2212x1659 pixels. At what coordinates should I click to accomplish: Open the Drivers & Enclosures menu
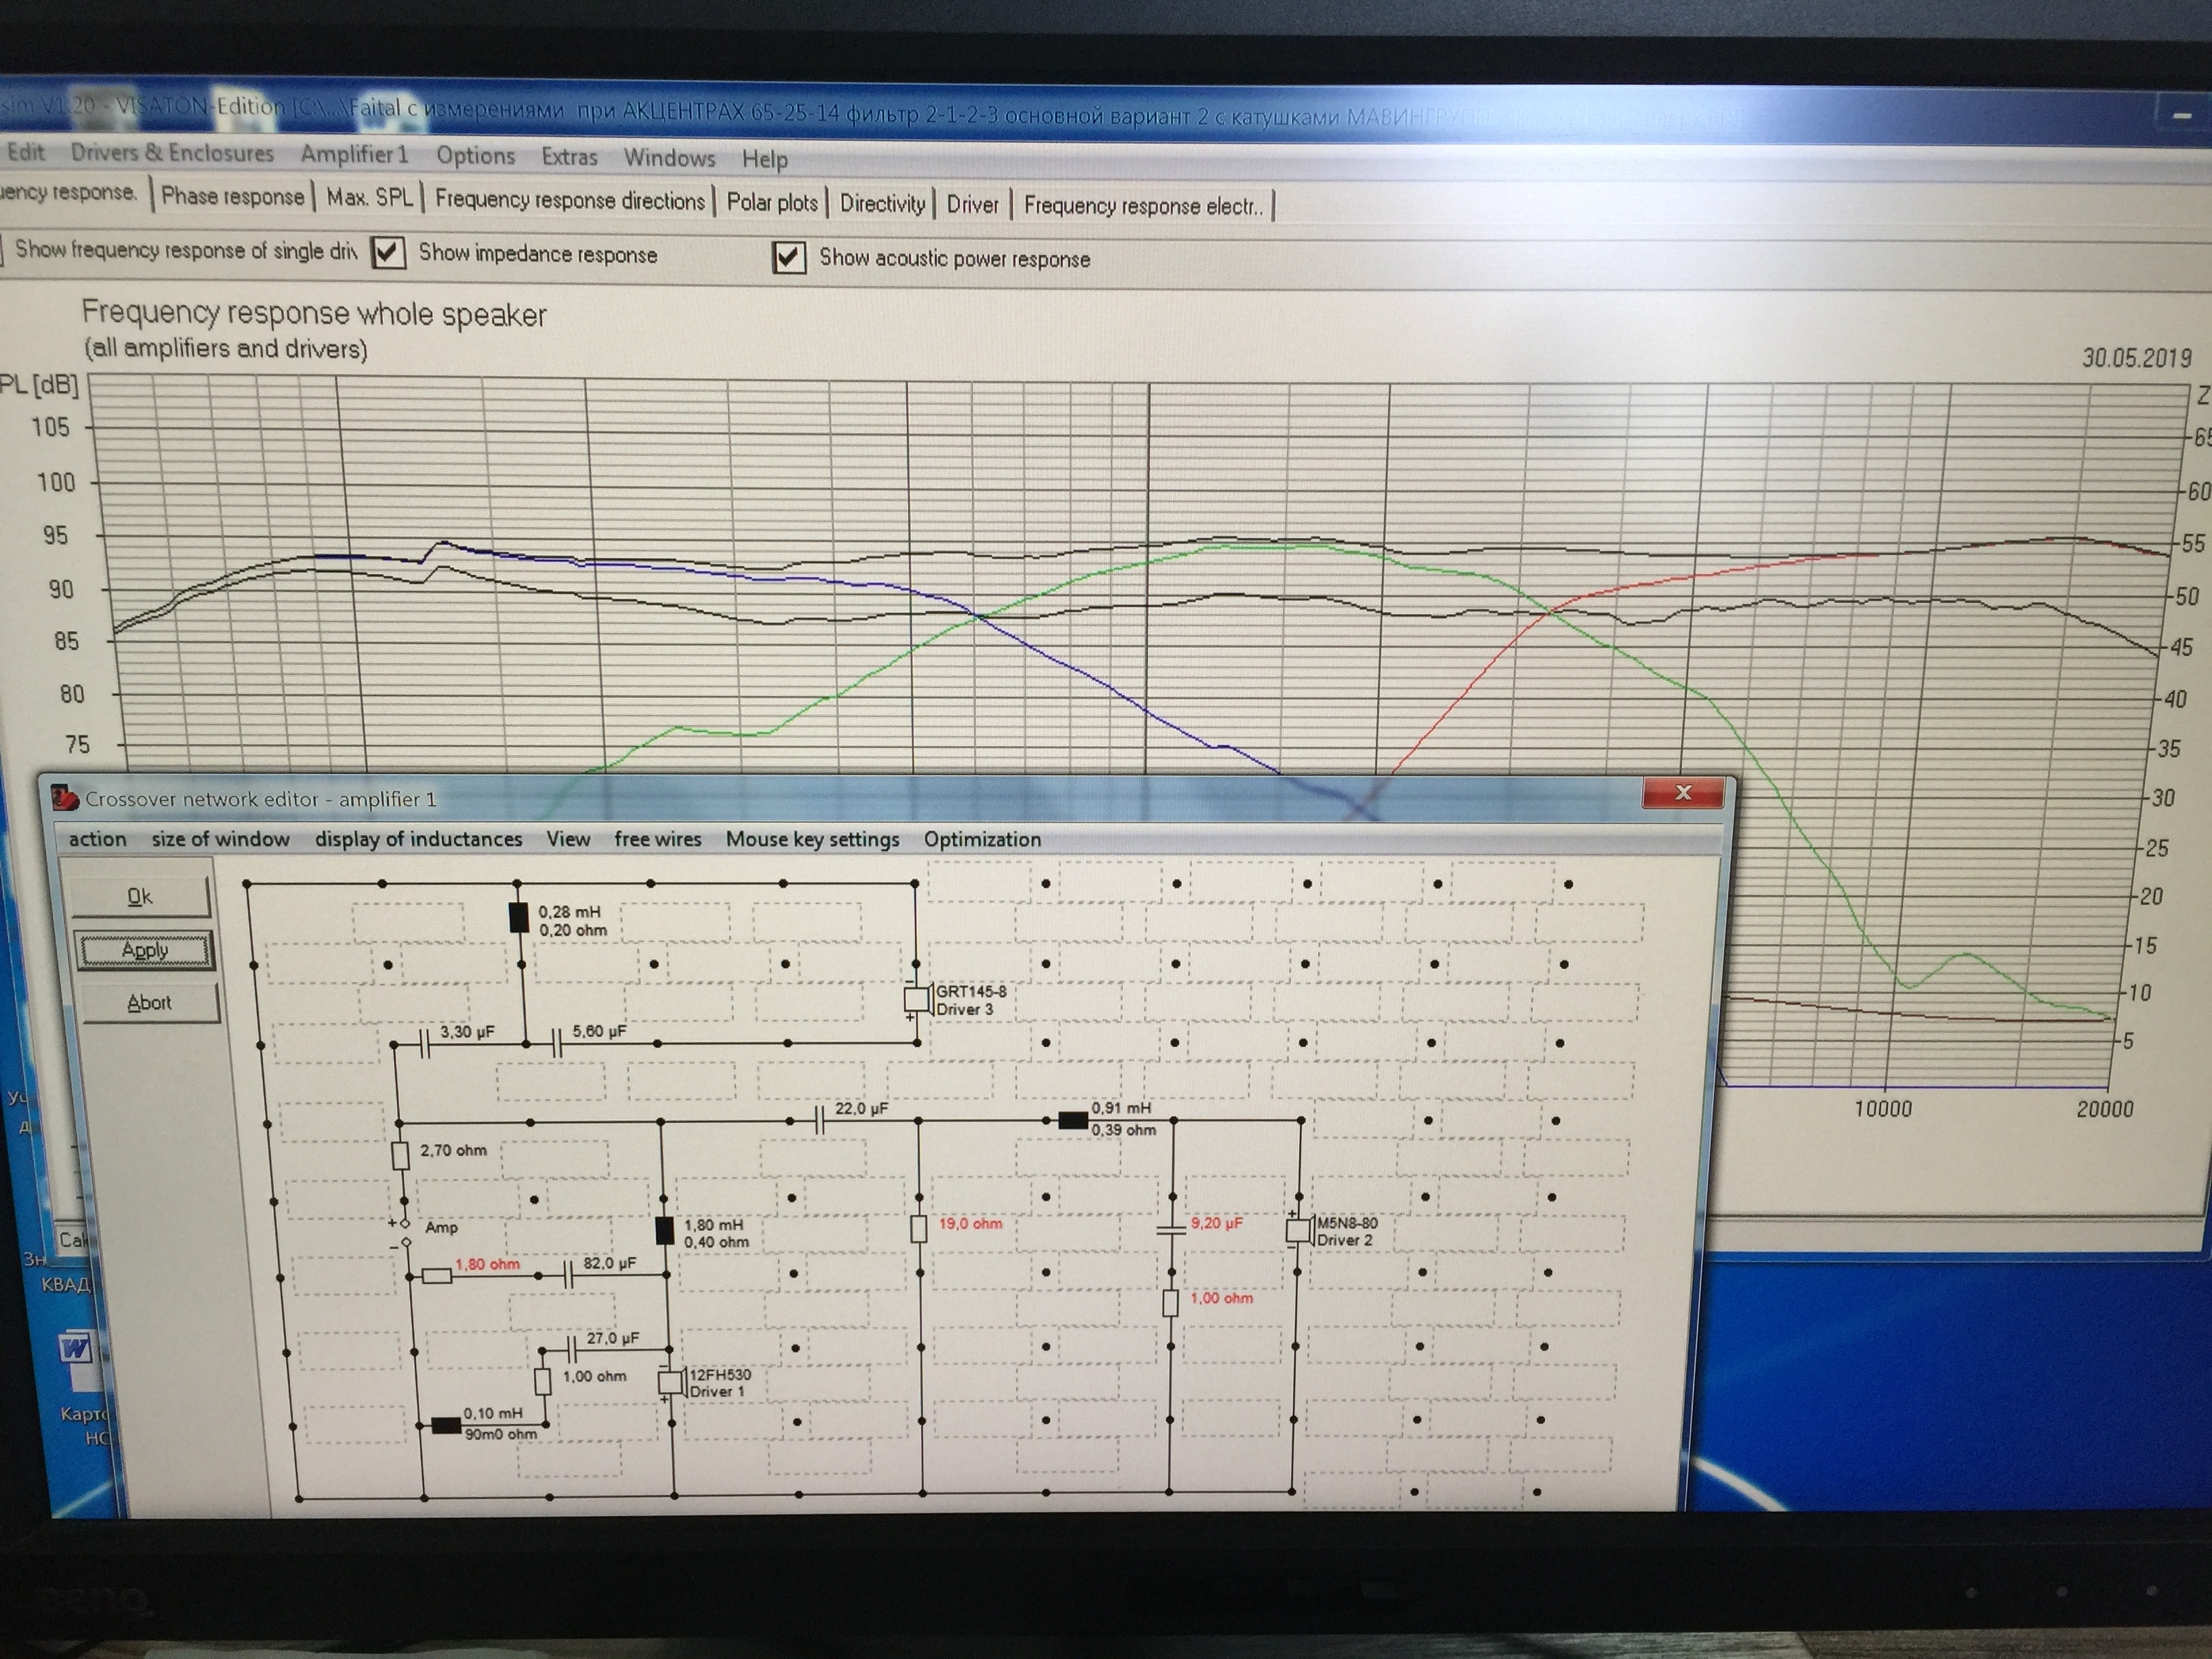[x=172, y=153]
